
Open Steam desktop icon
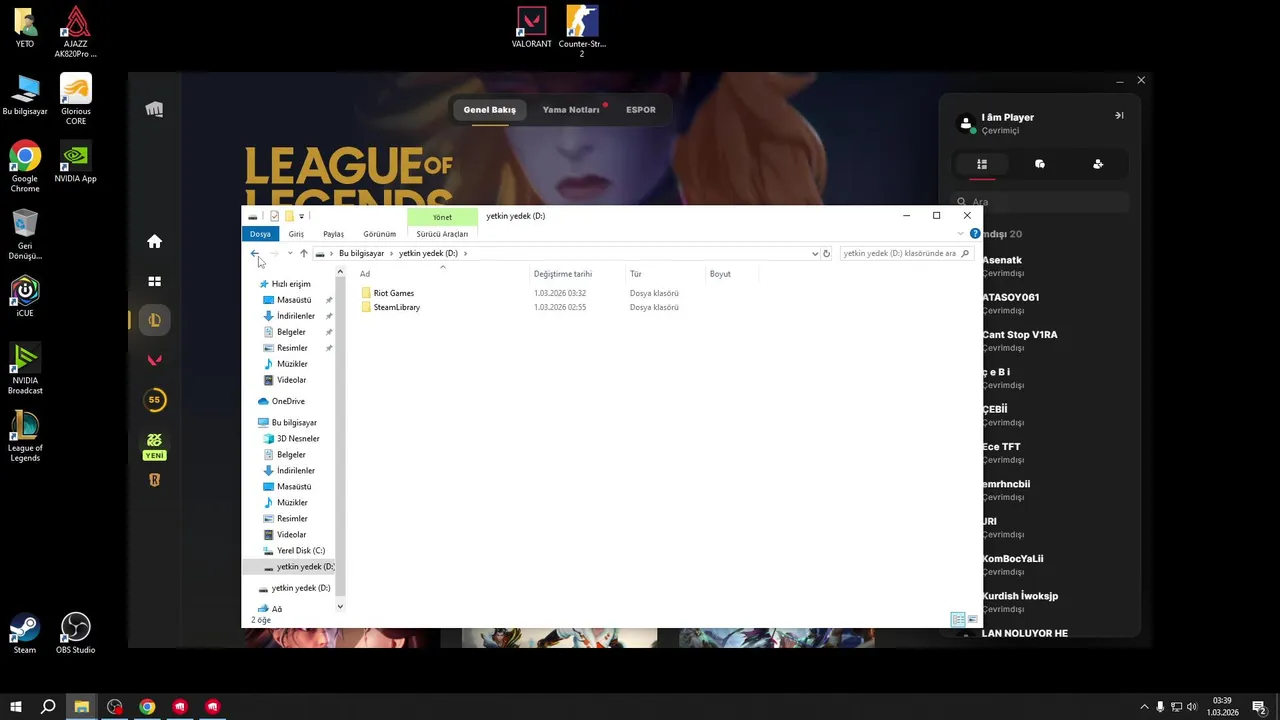(x=25, y=633)
